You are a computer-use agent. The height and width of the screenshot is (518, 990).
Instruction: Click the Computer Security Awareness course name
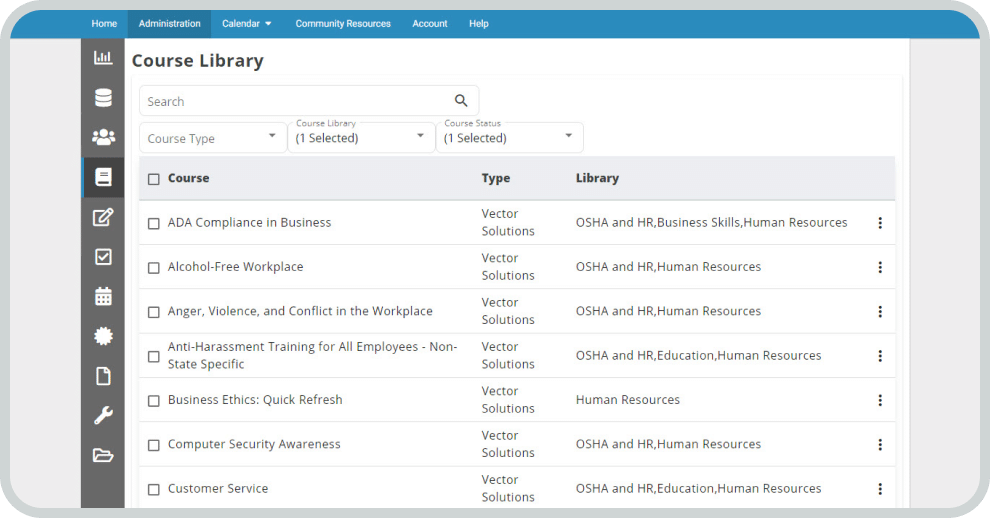pyautogui.click(x=254, y=444)
